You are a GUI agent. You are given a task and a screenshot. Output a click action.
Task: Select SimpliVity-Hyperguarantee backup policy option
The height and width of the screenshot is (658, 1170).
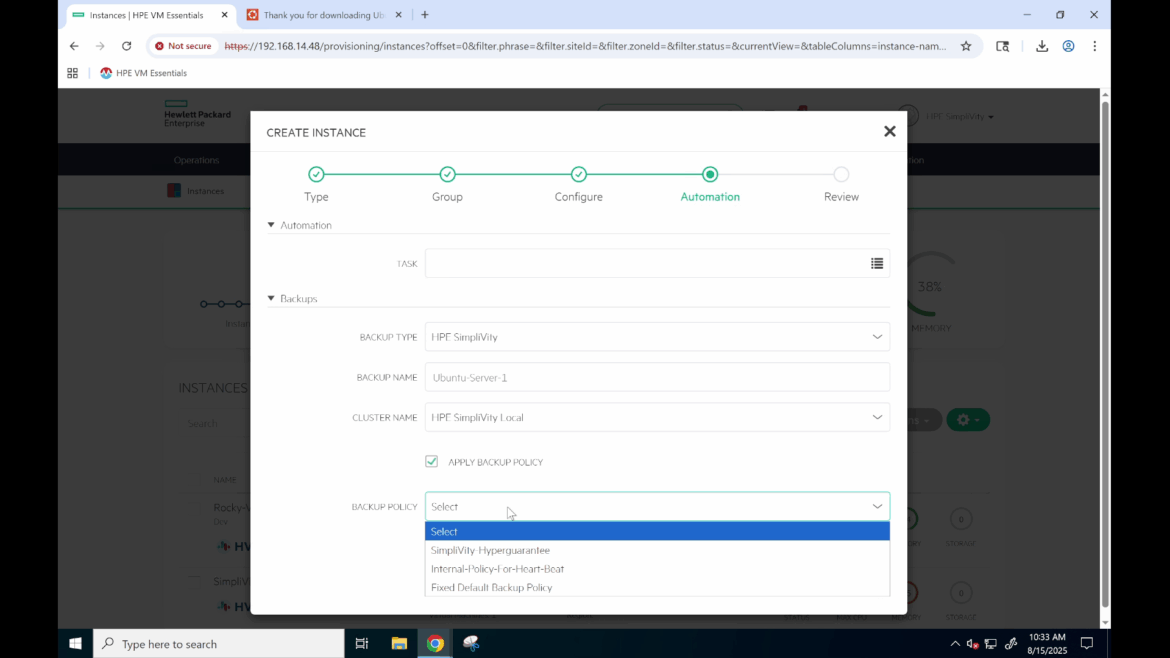490,550
